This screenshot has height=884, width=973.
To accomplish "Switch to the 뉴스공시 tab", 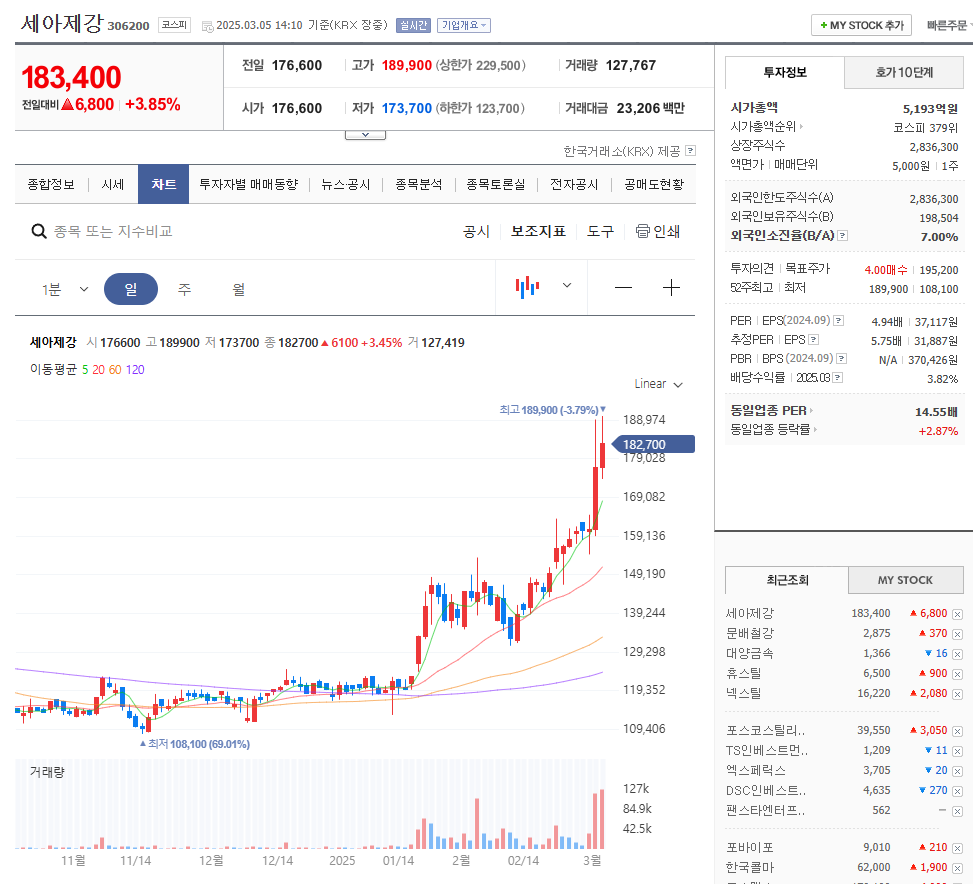I will (345, 184).
